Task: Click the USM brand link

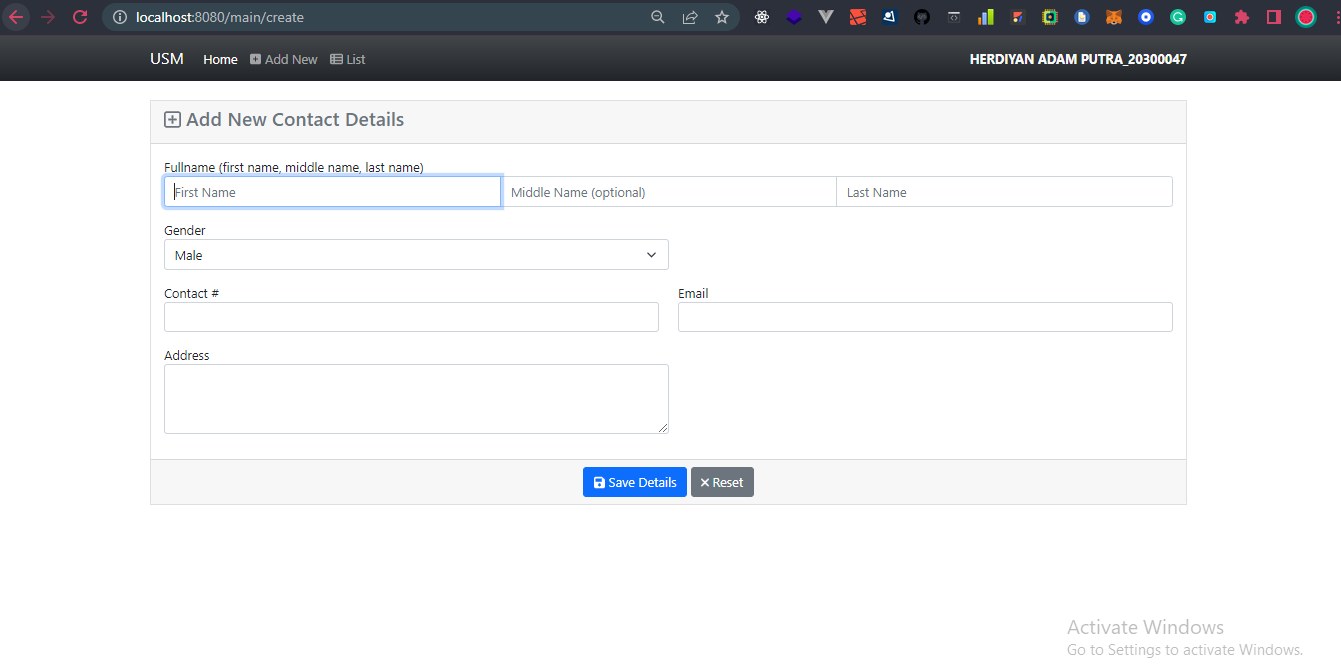Action: point(167,59)
